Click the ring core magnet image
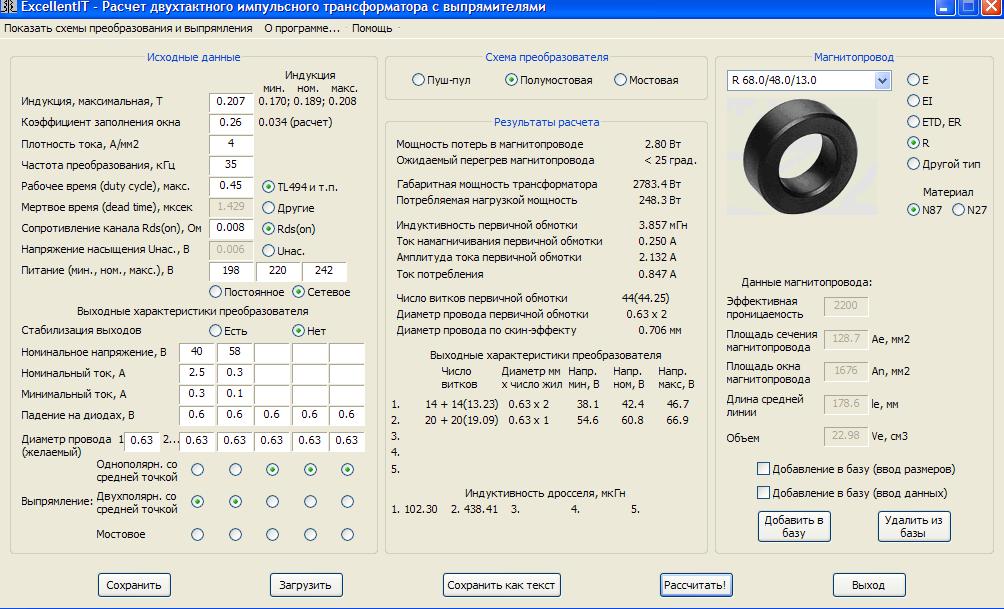Image resolution: width=1004 pixels, height=609 pixels. point(802,154)
